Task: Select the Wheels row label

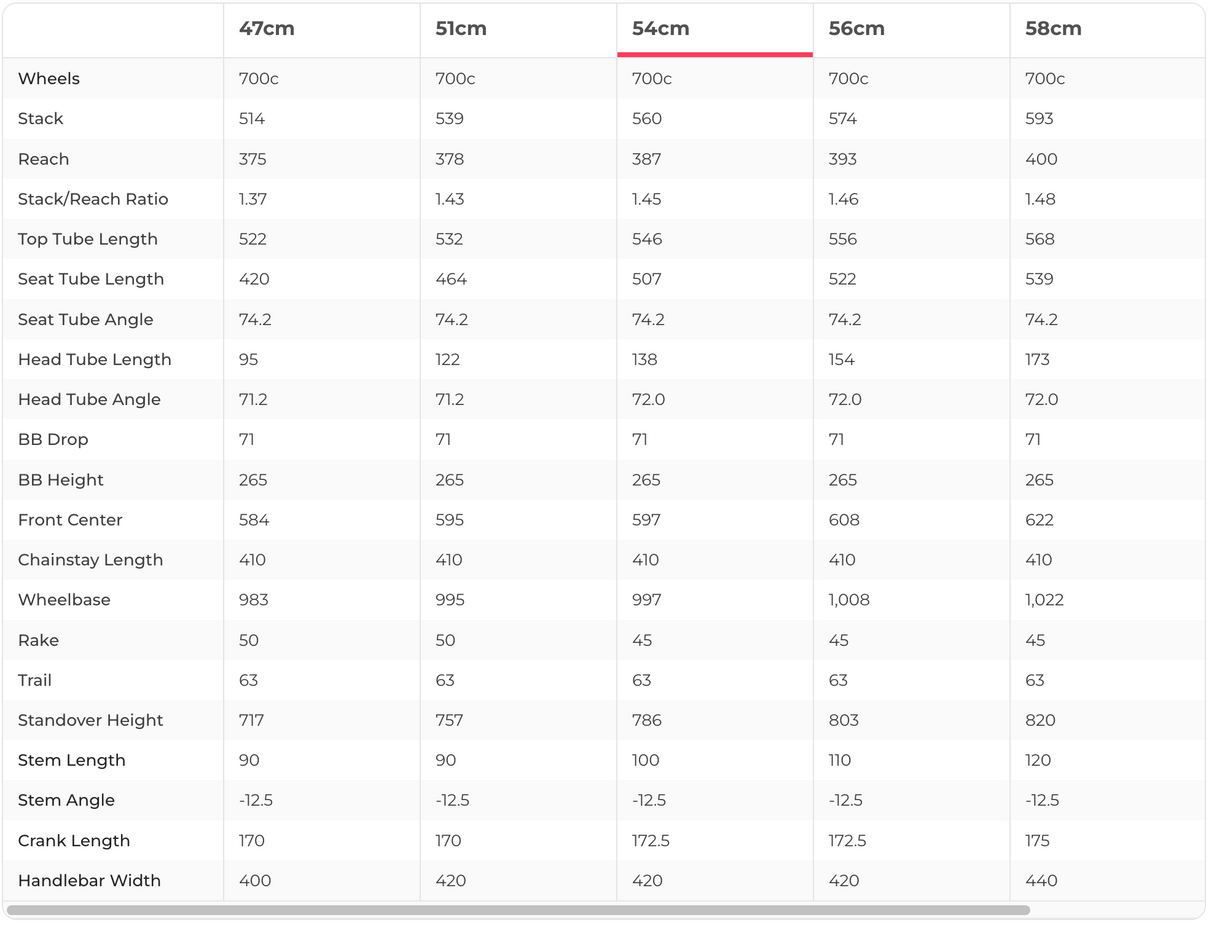Action: click(x=49, y=79)
